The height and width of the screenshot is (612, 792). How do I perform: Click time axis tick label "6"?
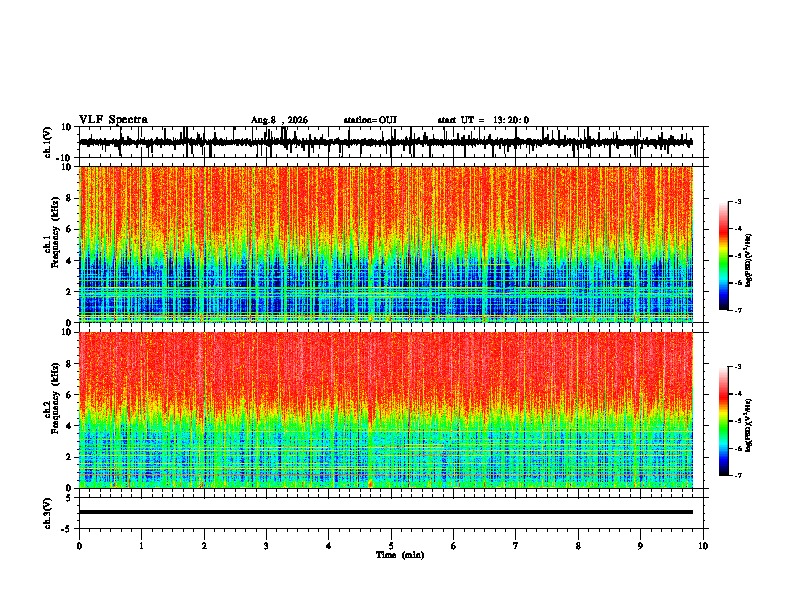pos(454,546)
